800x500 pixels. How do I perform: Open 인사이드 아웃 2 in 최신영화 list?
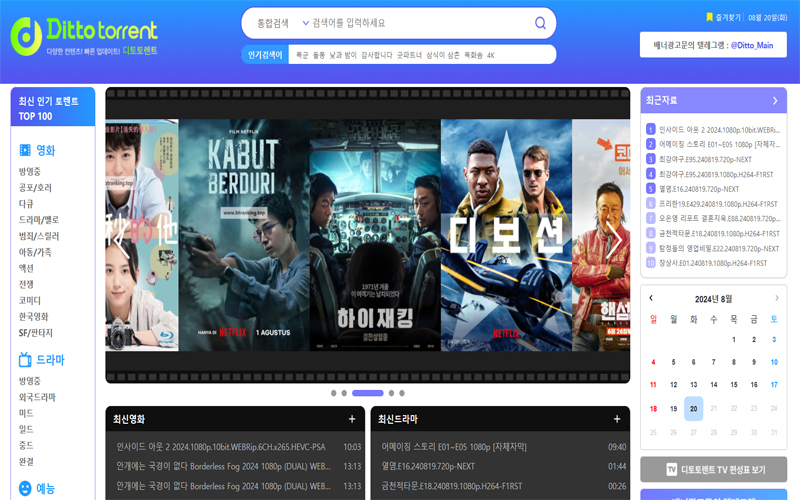(x=221, y=447)
